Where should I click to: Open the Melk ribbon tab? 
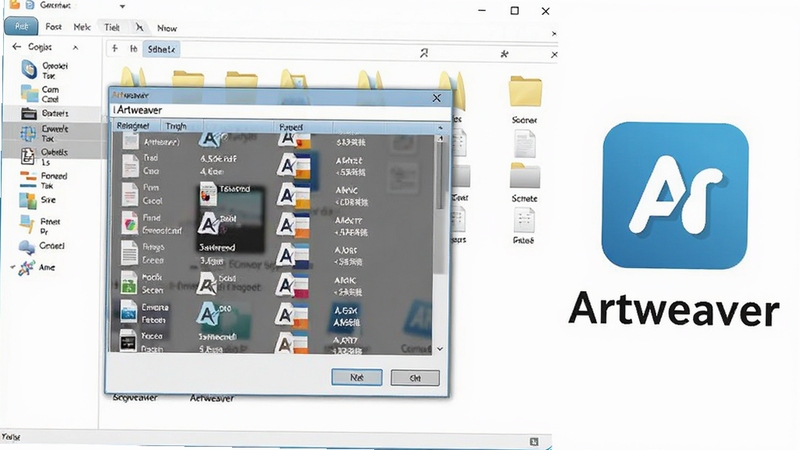pos(82,28)
